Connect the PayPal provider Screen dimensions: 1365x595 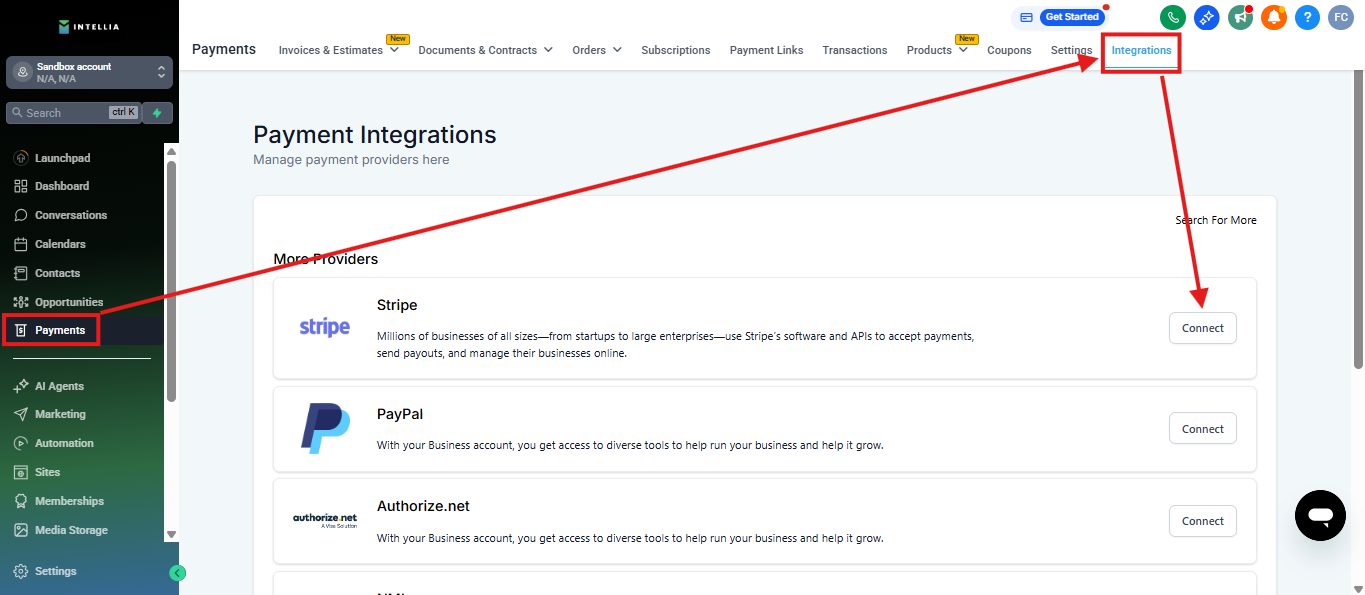1202,429
